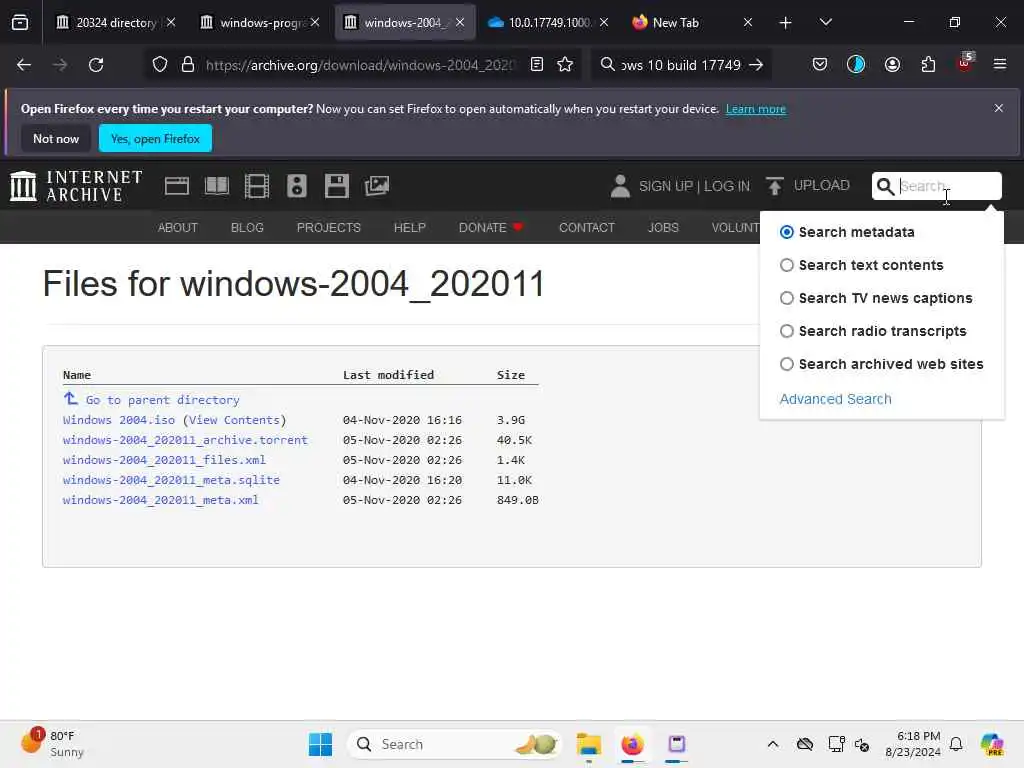
Task: Open the Internet Archive web icon
Action: 176,186
